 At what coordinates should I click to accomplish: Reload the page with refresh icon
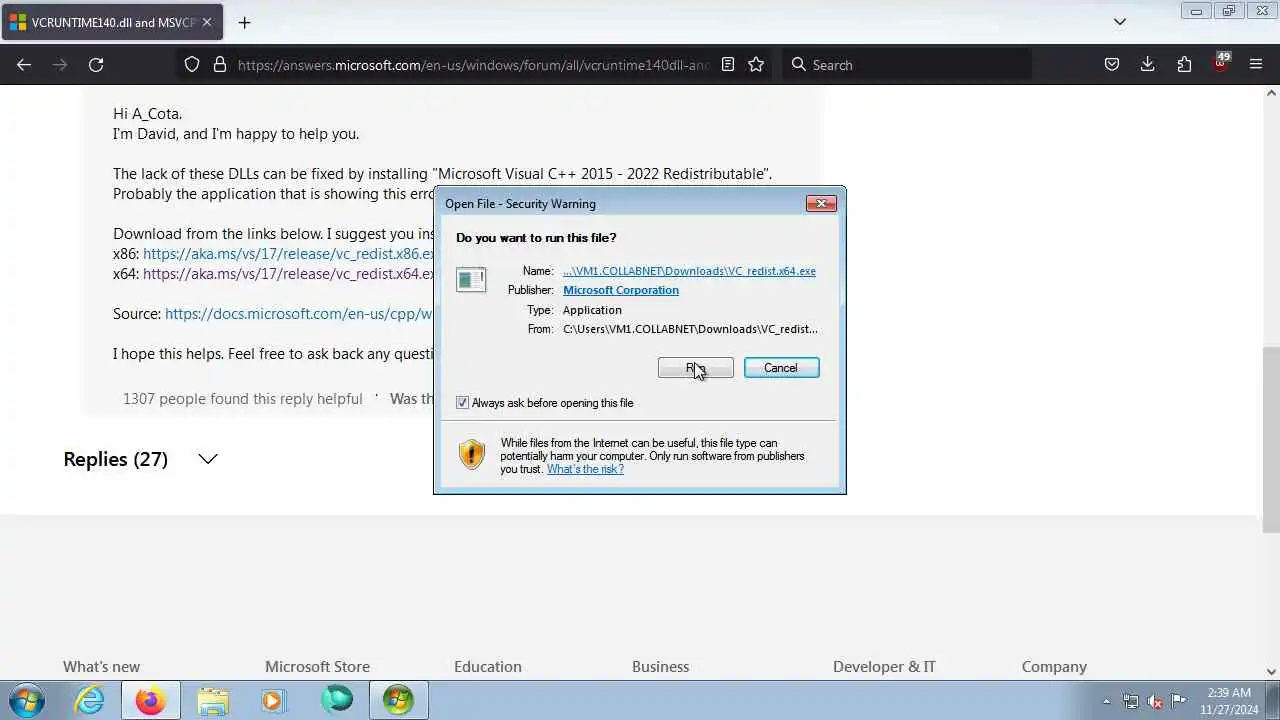coord(96,65)
